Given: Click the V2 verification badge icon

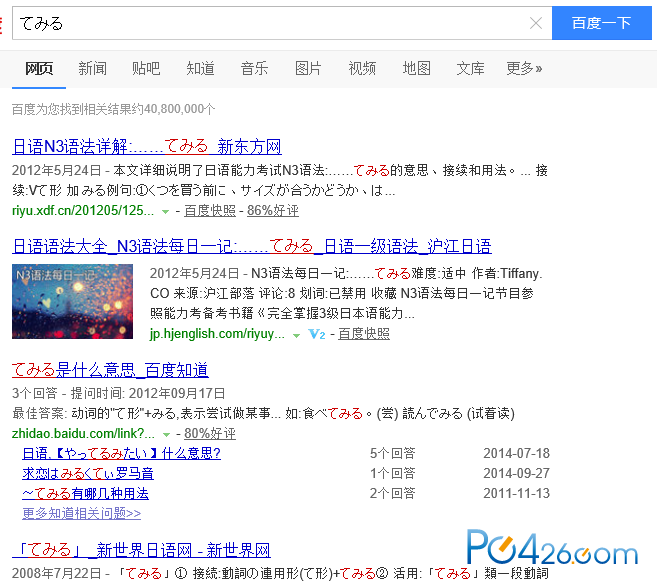Looking at the screenshot, I should (317, 334).
